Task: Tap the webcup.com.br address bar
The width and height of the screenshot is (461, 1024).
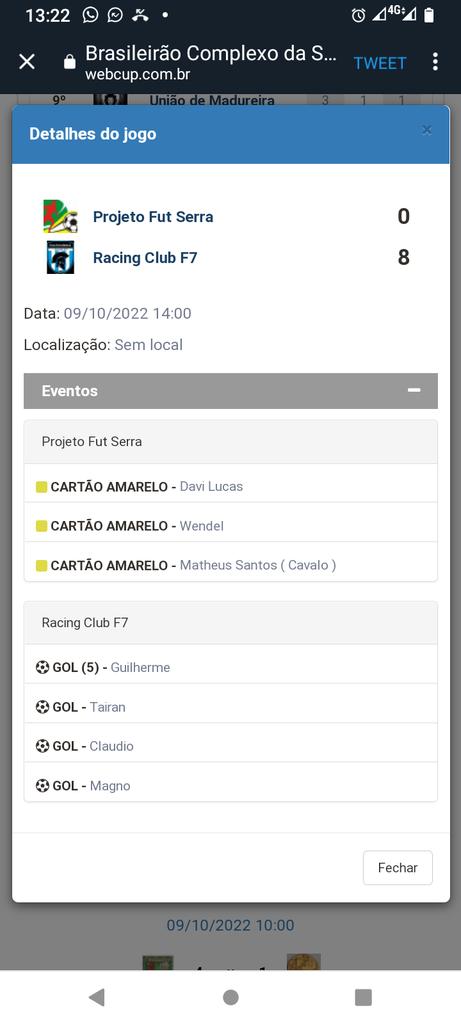Action: 211,63
